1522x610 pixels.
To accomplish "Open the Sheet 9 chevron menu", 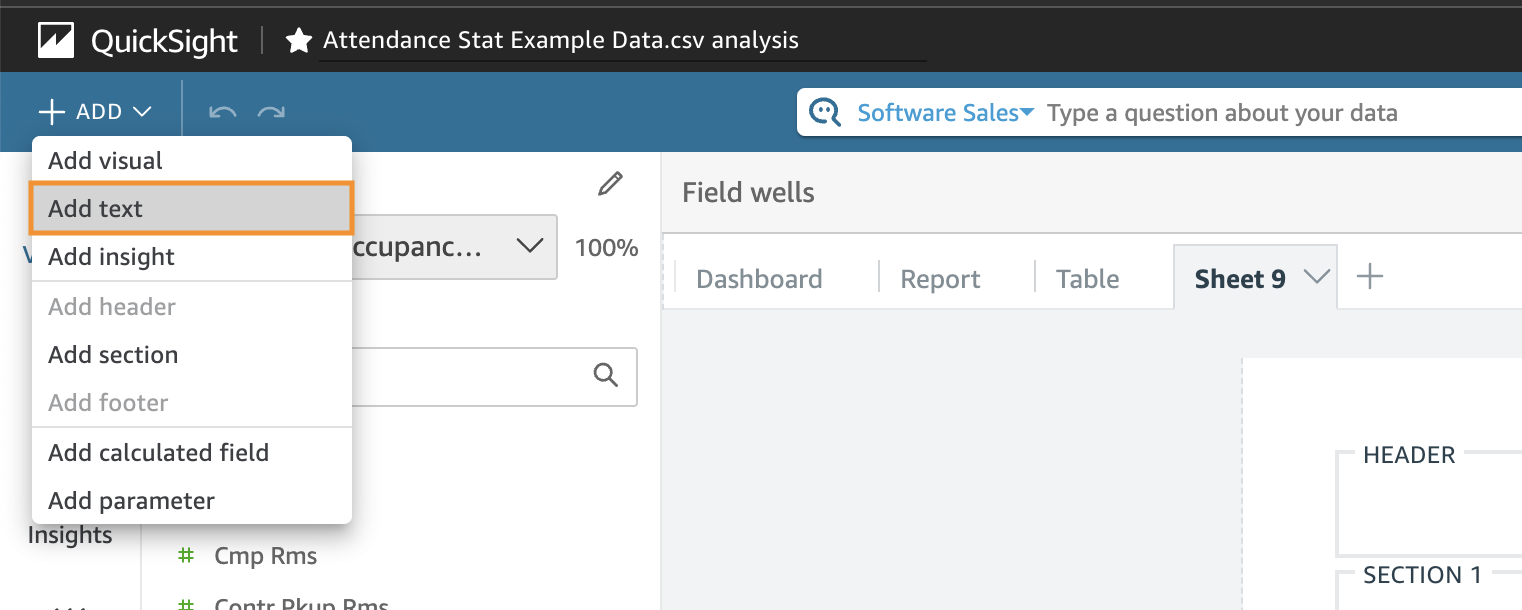I will click(1318, 278).
